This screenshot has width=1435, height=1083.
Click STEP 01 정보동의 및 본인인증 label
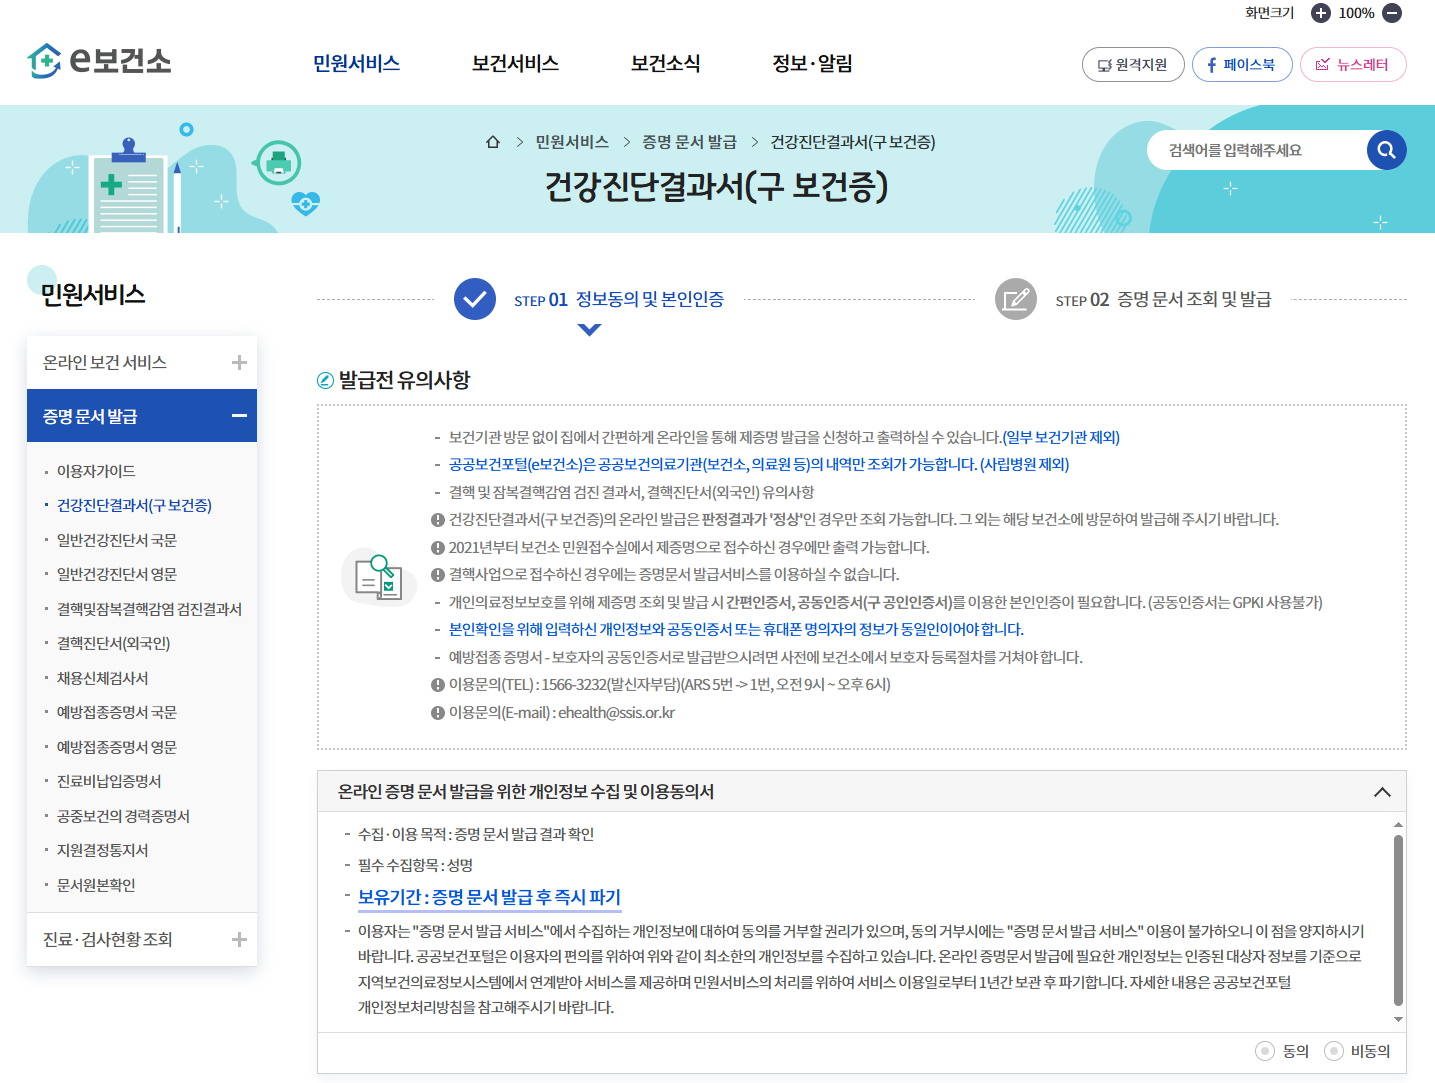619,299
